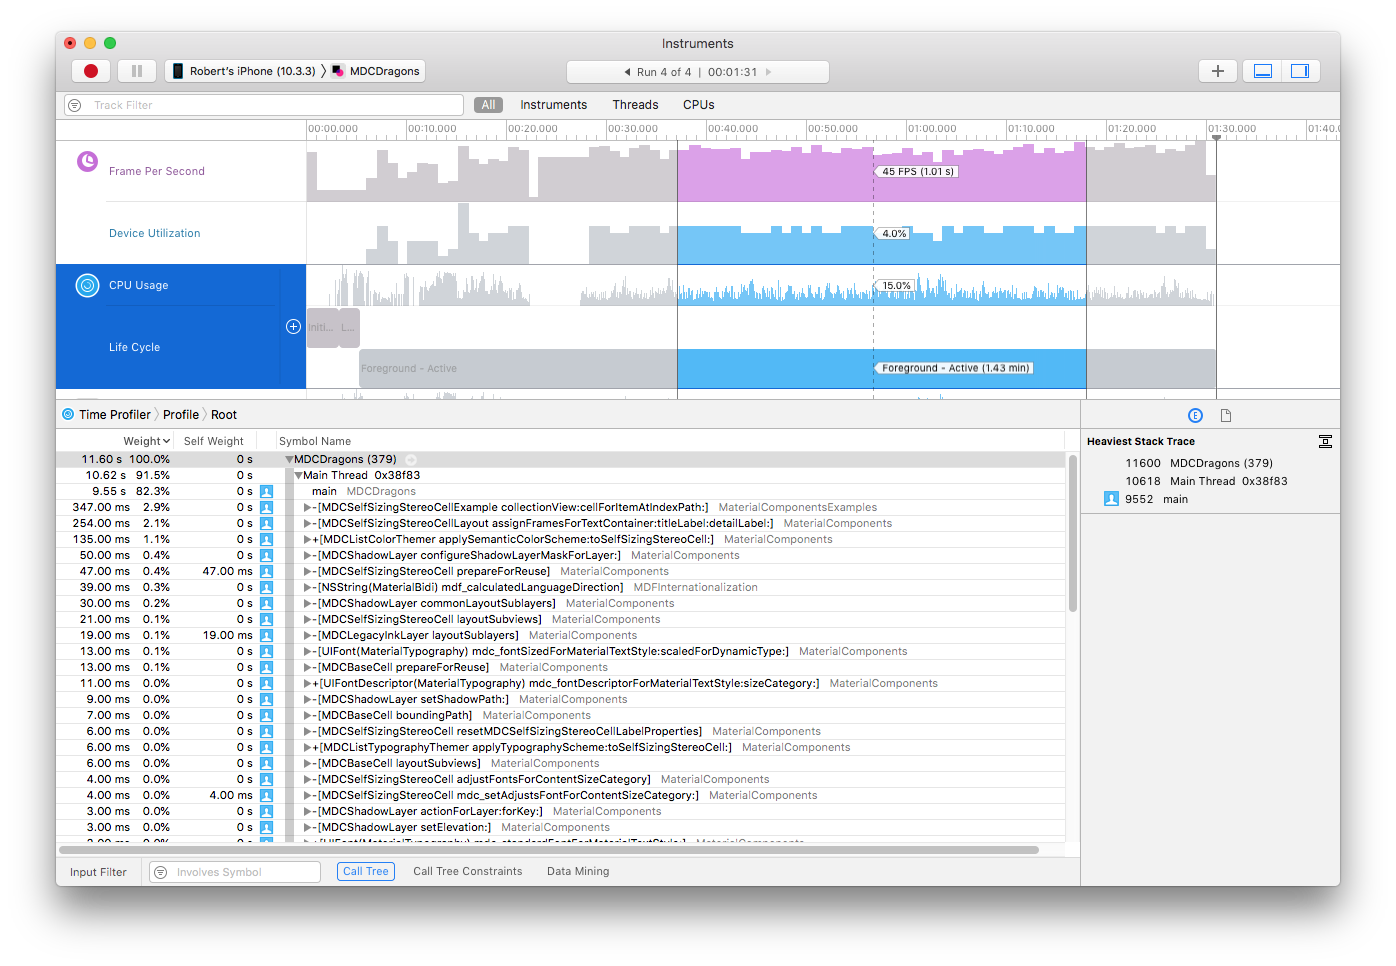Image resolution: width=1396 pixels, height=966 pixels.
Task: Expand Time Profiler track with plus circle
Action: 293,326
